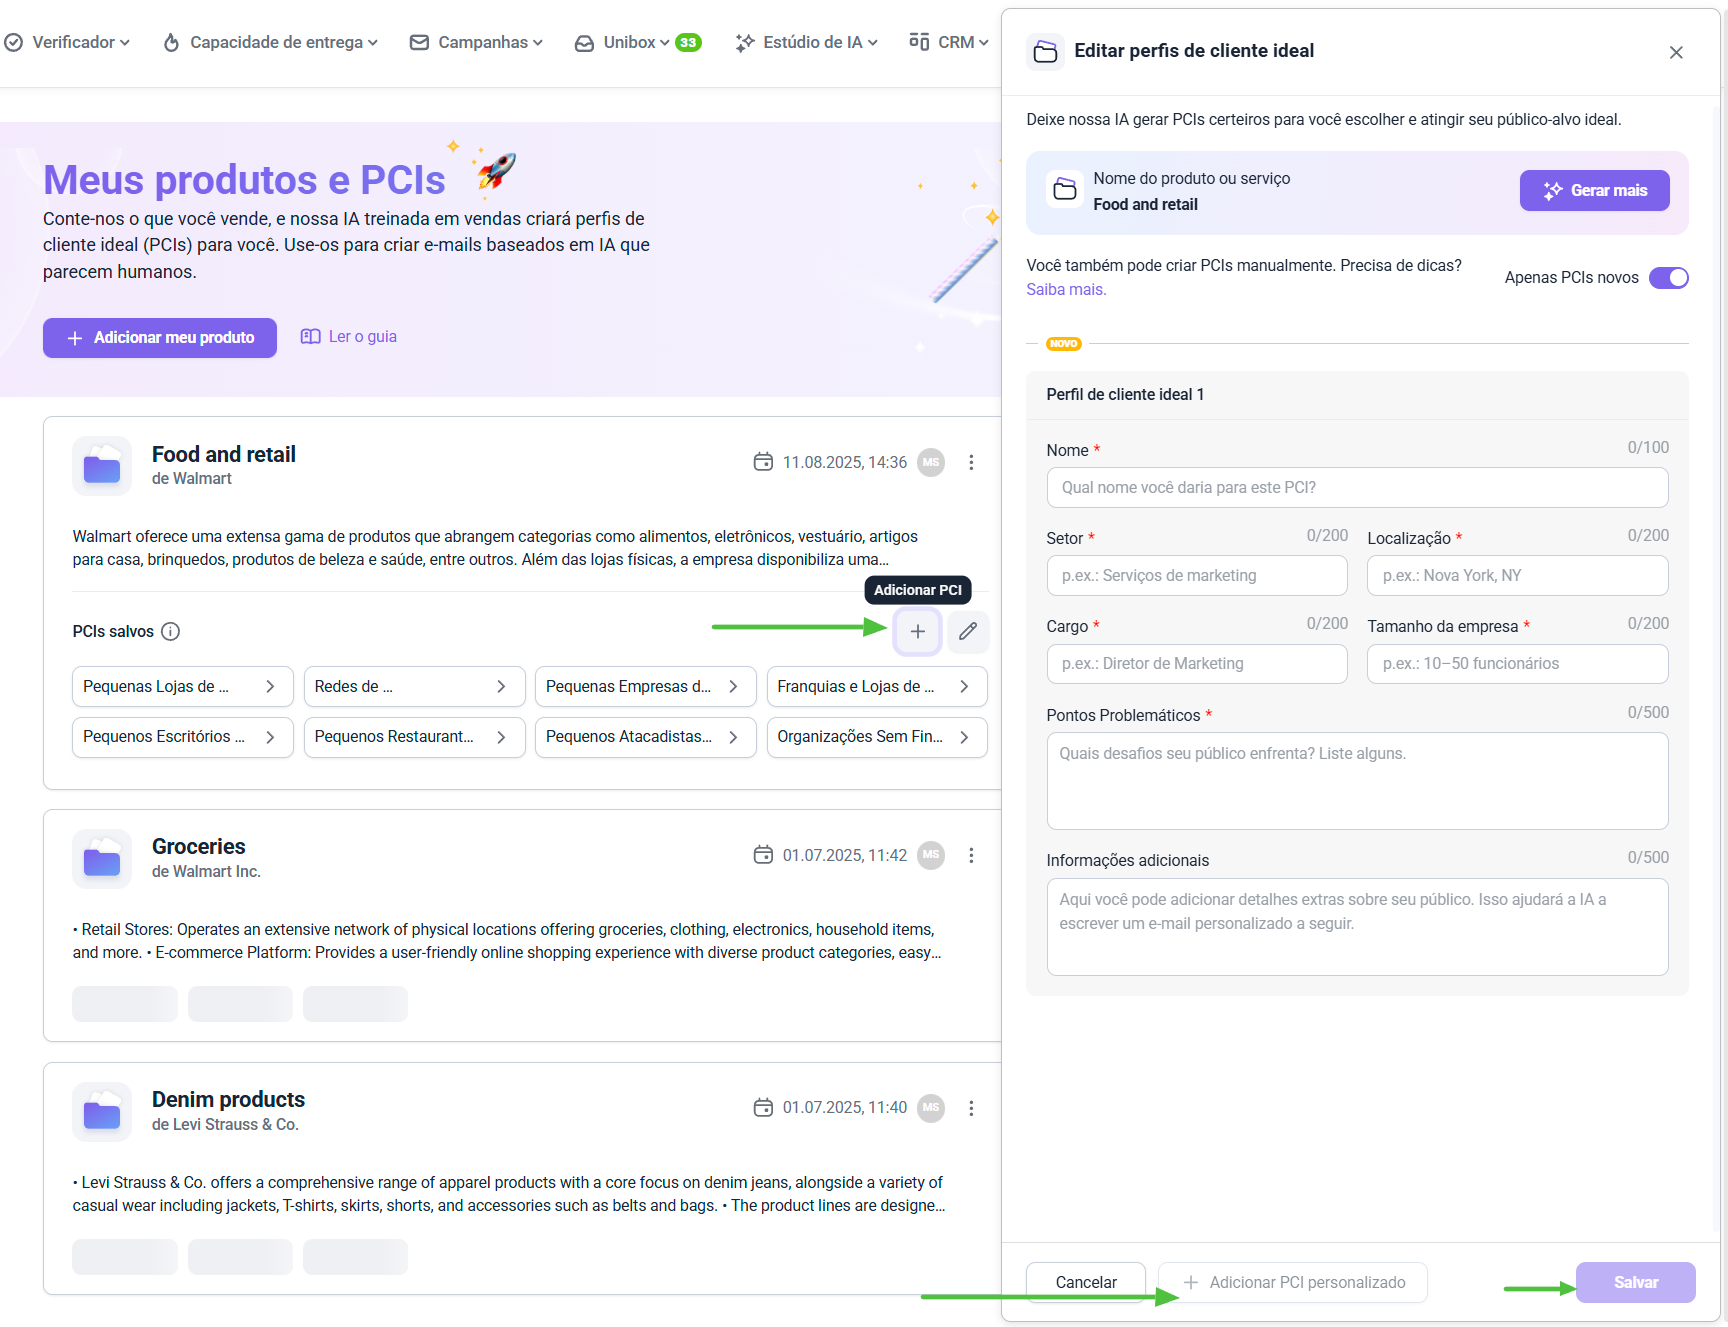The height and width of the screenshot is (1327, 1728).
Task: Open the Campanhas menu
Action: [476, 42]
